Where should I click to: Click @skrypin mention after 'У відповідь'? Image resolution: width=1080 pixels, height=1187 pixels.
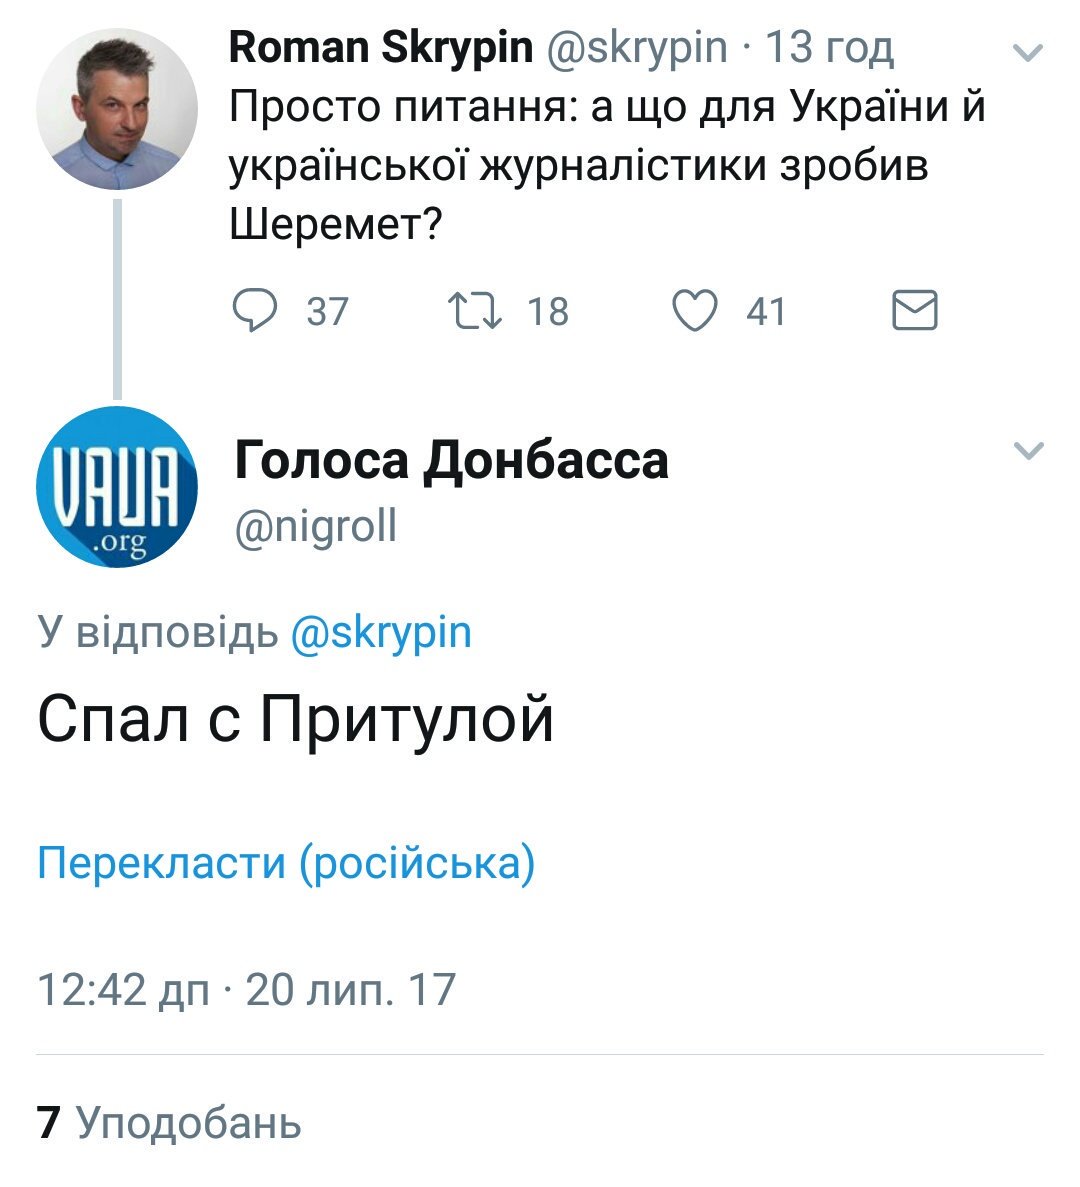[381, 633]
